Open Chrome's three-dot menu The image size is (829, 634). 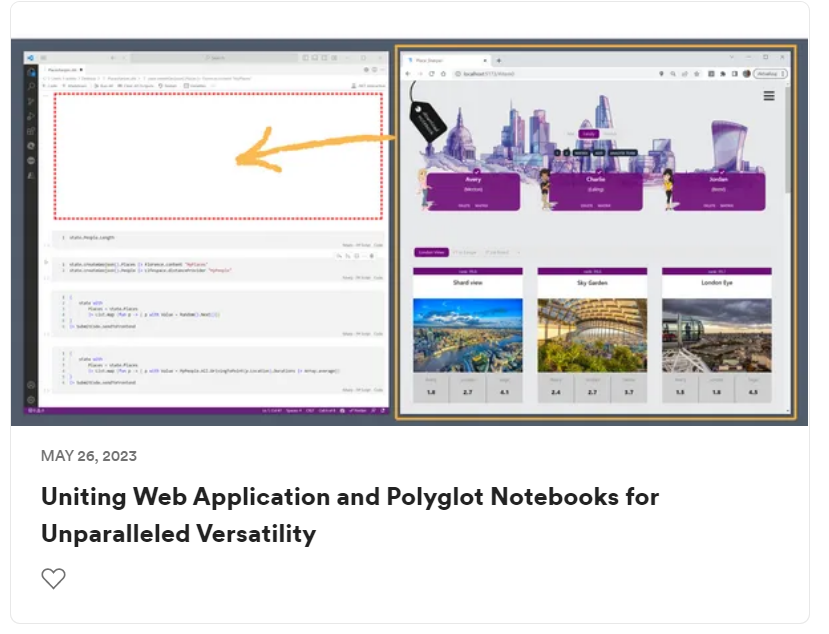783,73
